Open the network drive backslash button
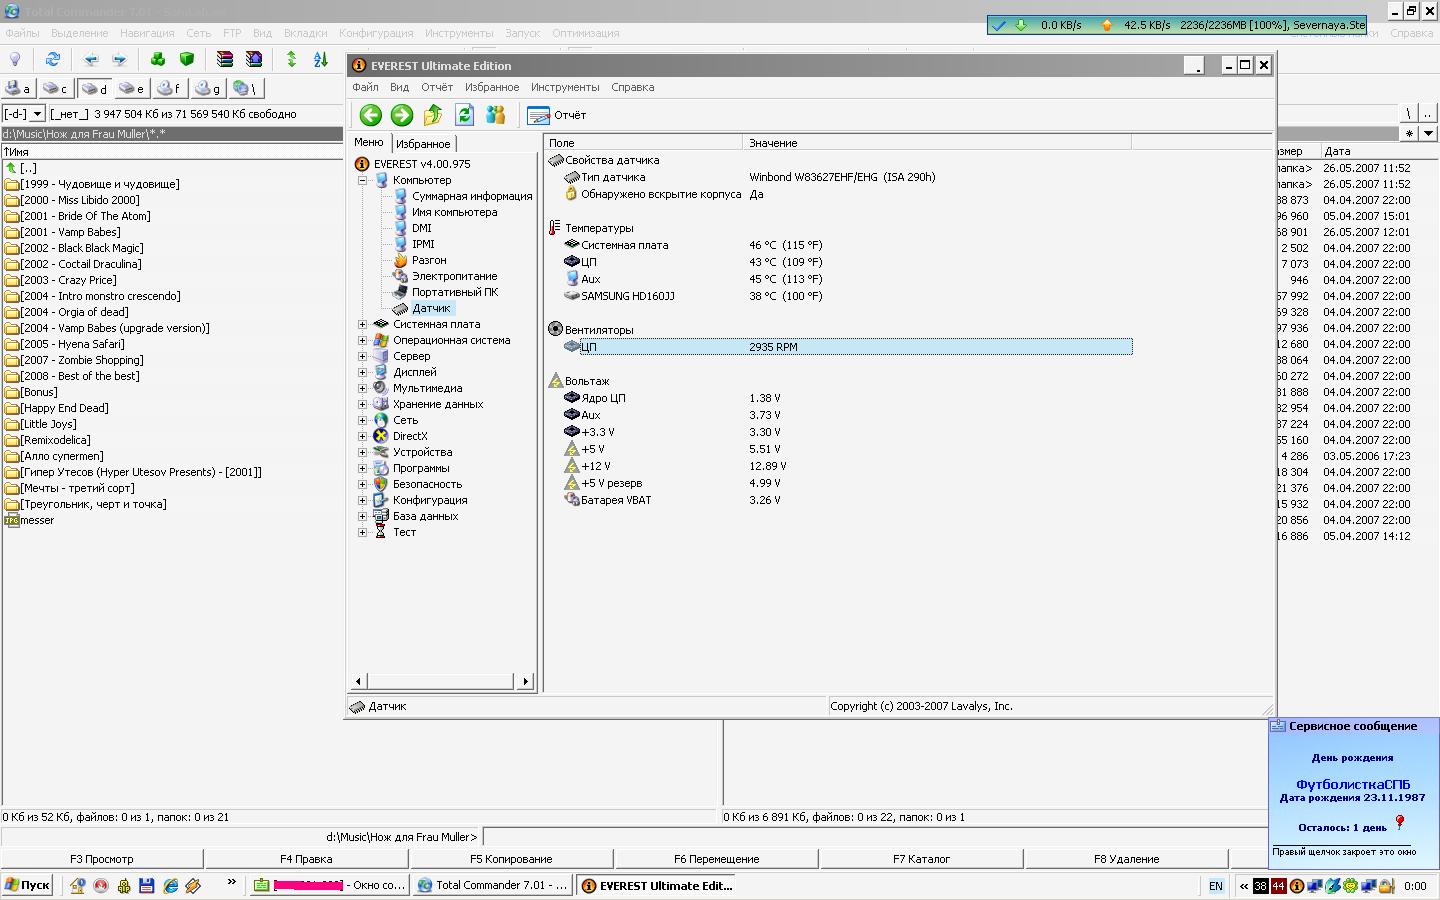 tap(246, 89)
